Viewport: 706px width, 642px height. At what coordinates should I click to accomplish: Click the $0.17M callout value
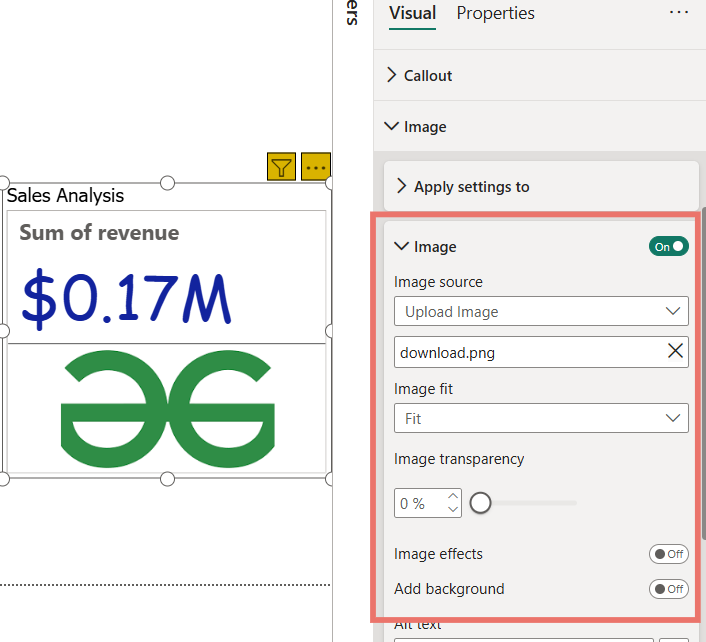click(127, 299)
